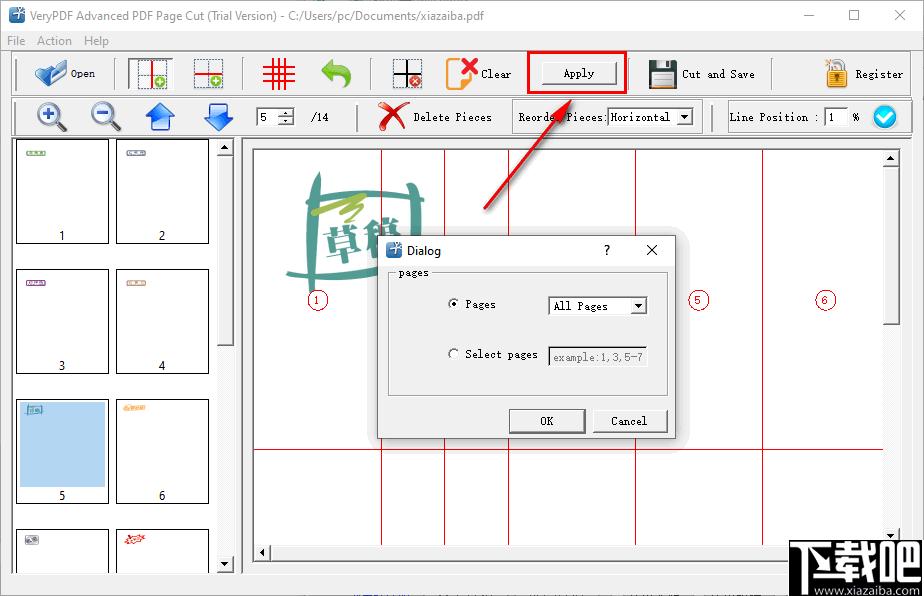This screenshot has width=924, height=596.
Task: Click the page range example field
Action: [x=598, y=357]
